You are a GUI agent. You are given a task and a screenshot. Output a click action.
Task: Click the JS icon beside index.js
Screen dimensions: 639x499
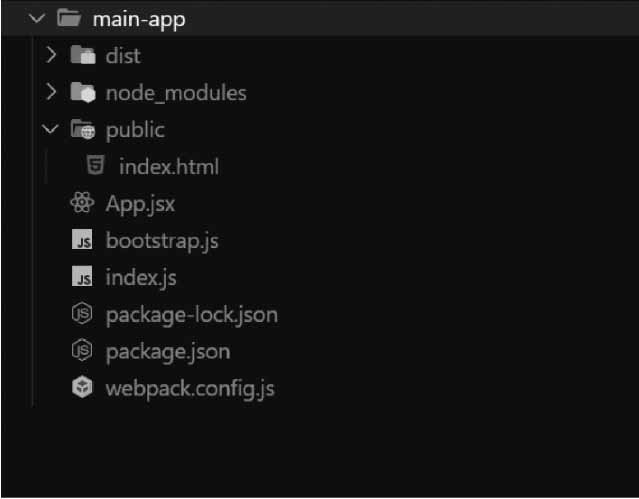coord(82,278)
